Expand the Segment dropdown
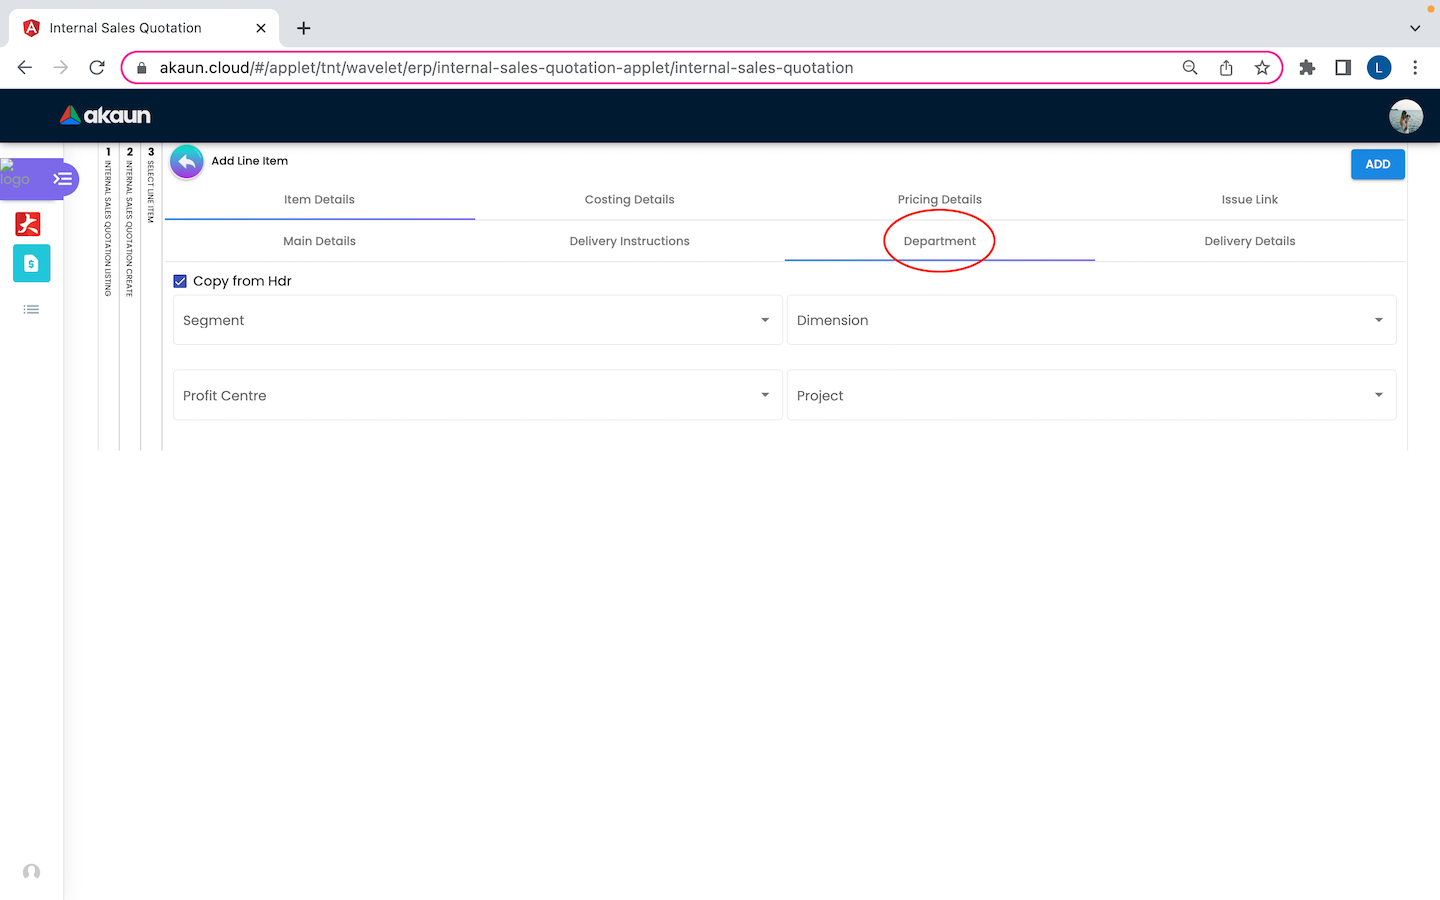Screen dimensions: 1440x900 [x=477, y=320]
